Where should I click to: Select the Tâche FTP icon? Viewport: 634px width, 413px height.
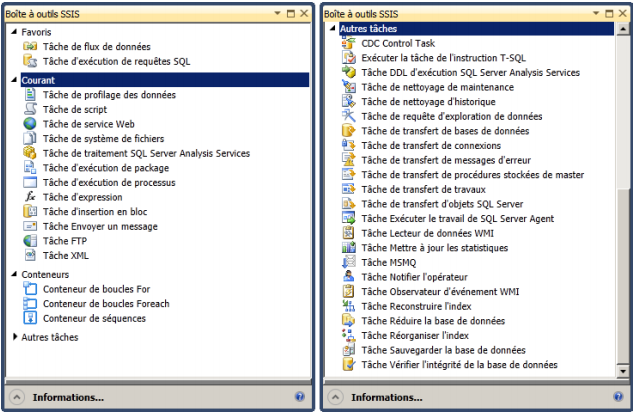(x=30, y=241)
